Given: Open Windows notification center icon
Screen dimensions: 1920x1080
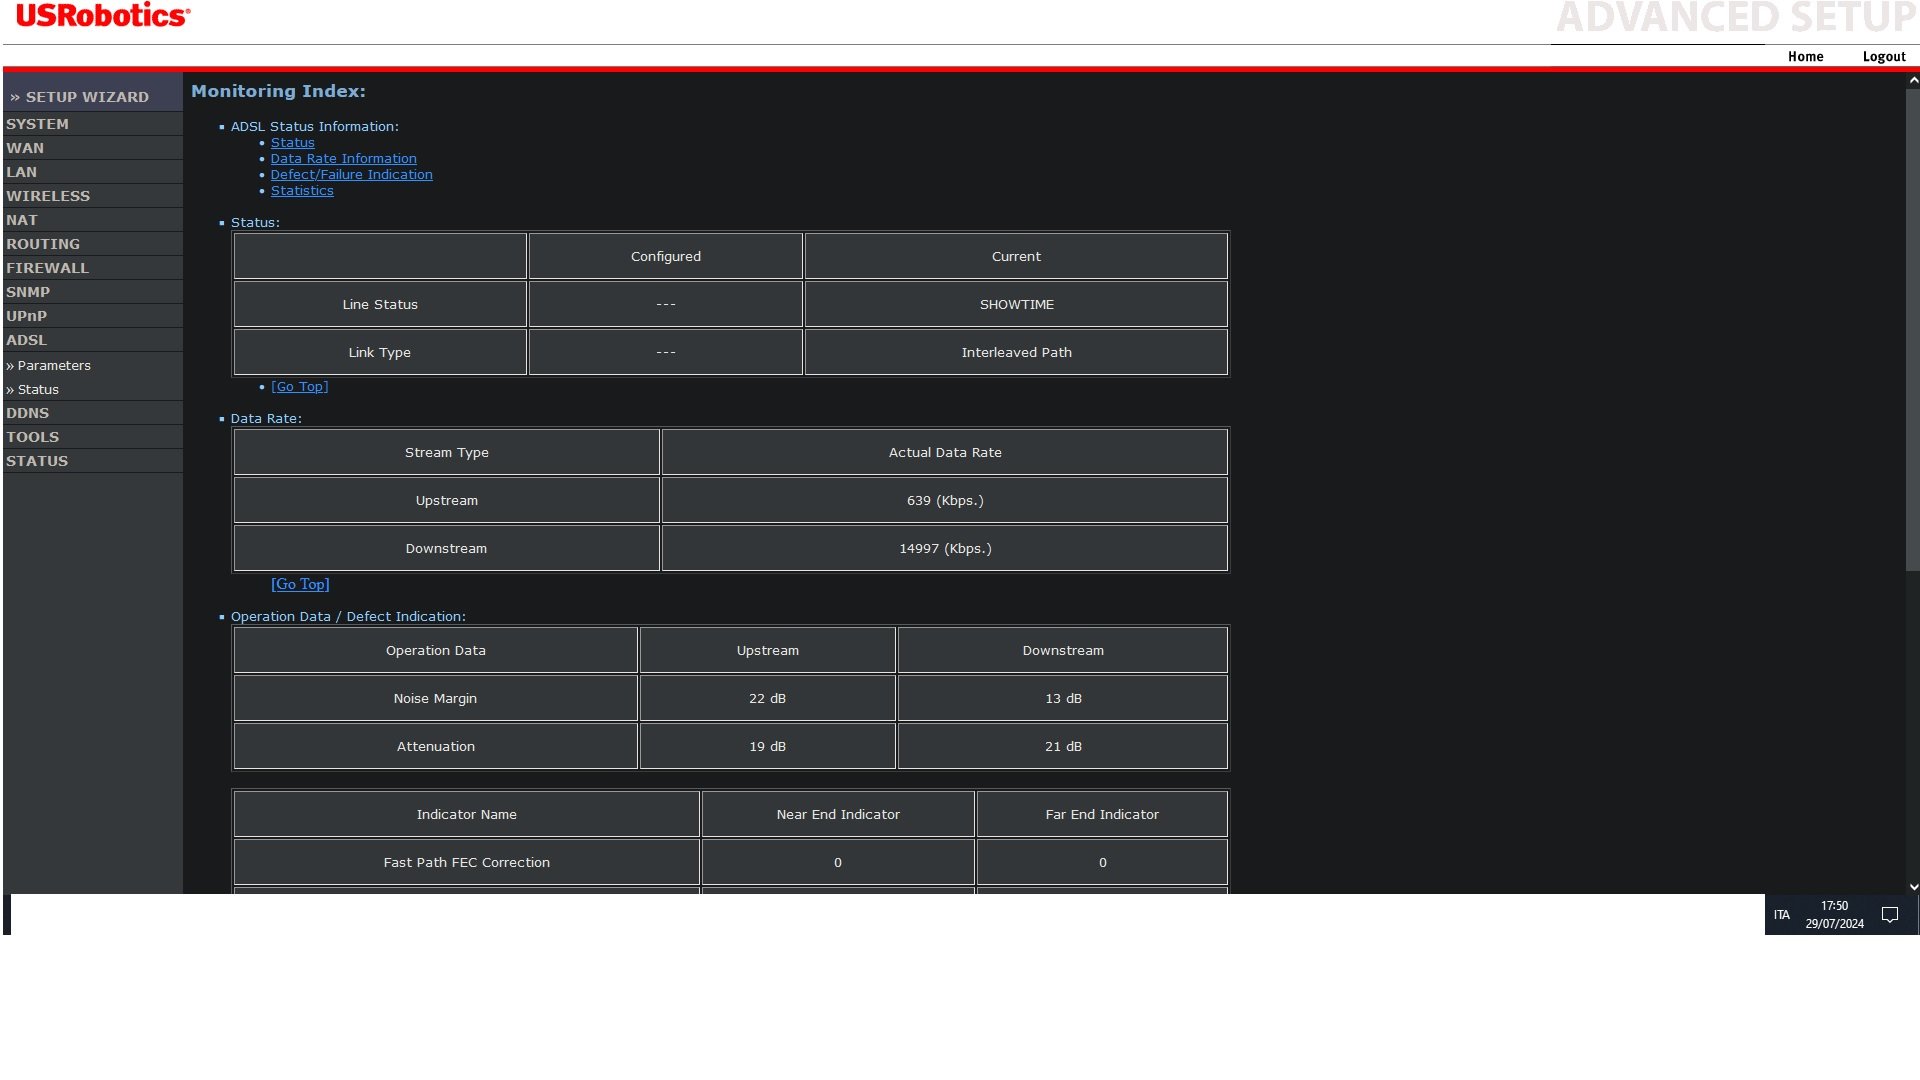Looking at the screenshot, I should point(1889,915).
